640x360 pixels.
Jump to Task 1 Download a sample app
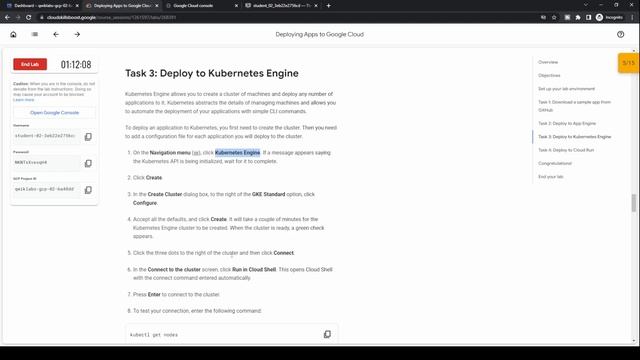(x=574, y=106)
